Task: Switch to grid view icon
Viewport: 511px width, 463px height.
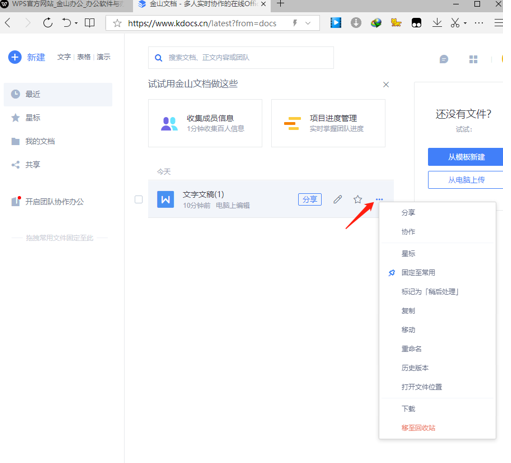Action: pos(473,59)
